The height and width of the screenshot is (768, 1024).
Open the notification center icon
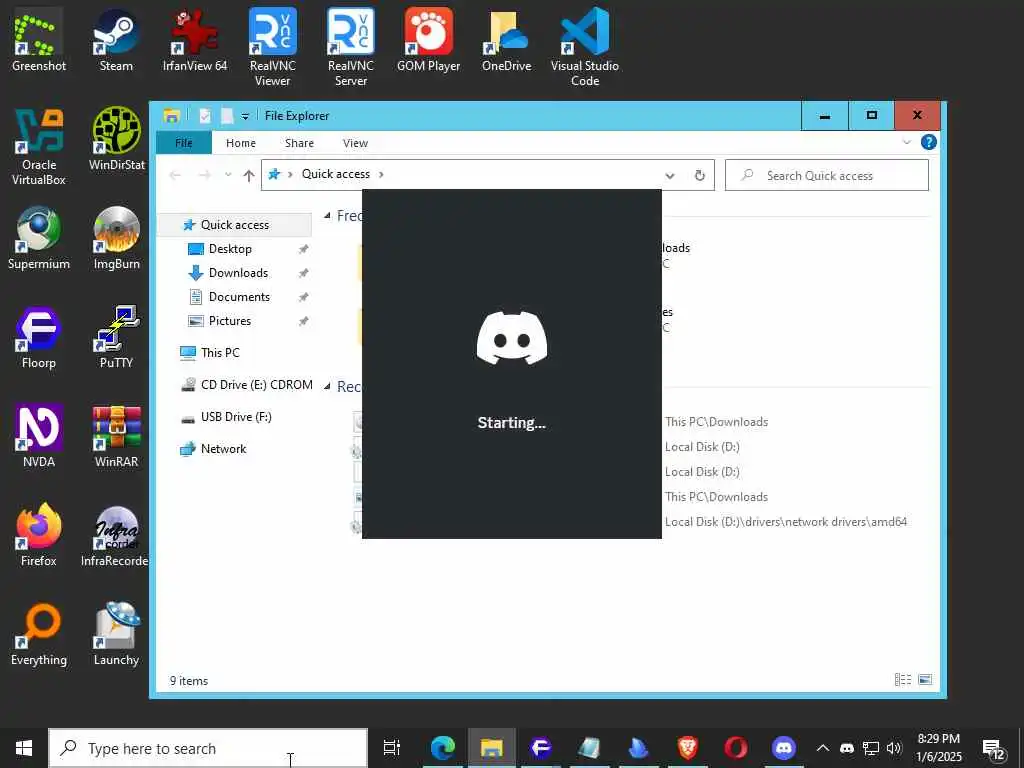(995, 749)
